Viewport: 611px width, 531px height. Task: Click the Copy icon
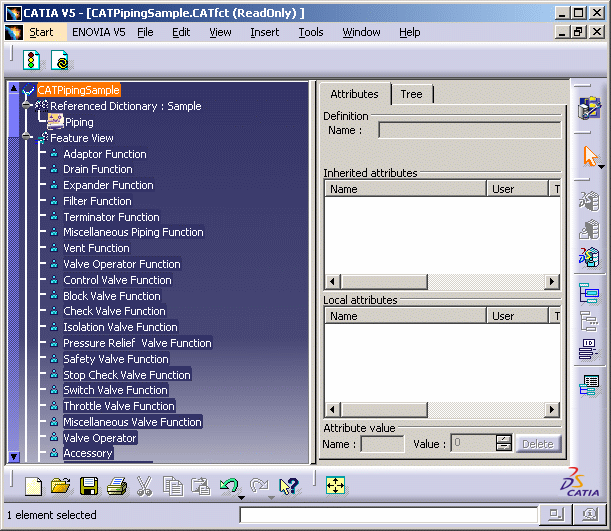[x=173, y=486]
